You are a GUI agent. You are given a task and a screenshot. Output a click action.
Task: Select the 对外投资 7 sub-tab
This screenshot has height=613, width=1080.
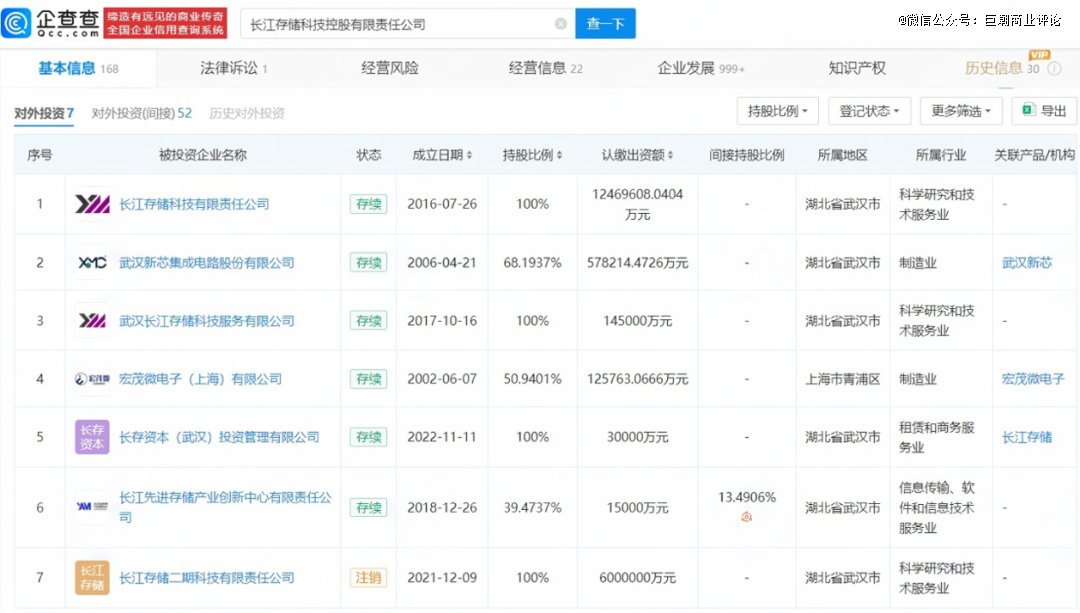point(44,113)
